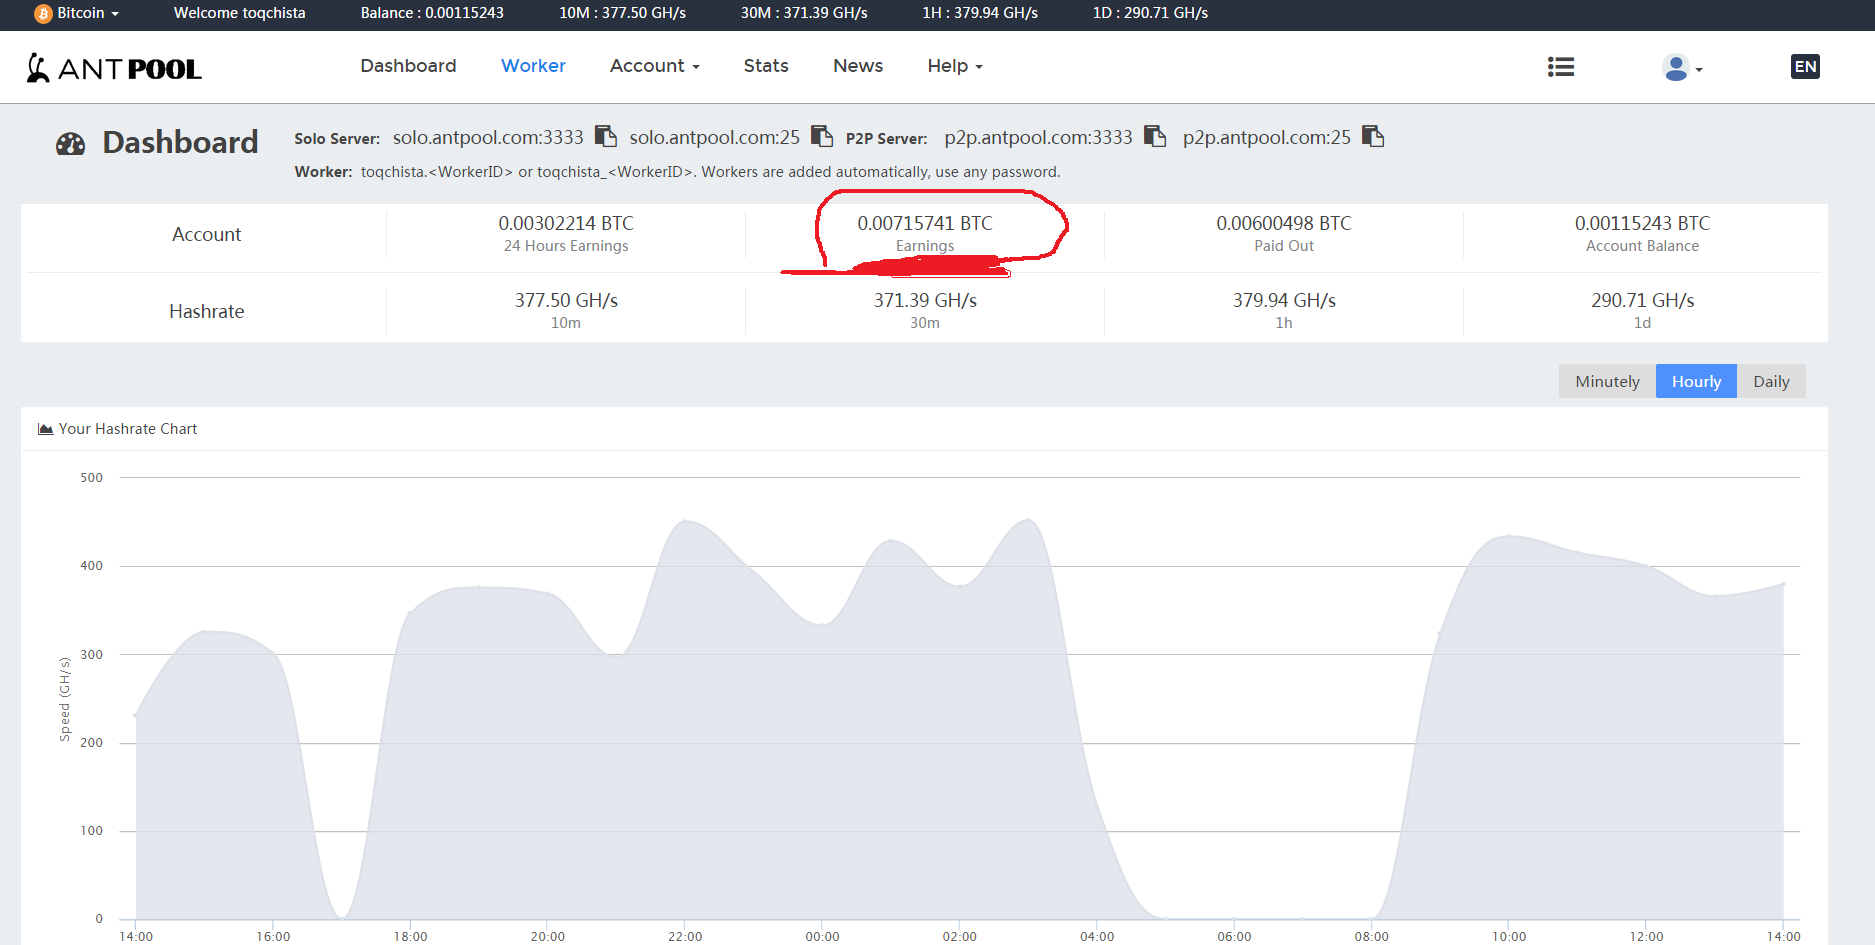Expand the Account menu dropdown
This screenshot has height=945, width=1875.
(x=654, y=66)
